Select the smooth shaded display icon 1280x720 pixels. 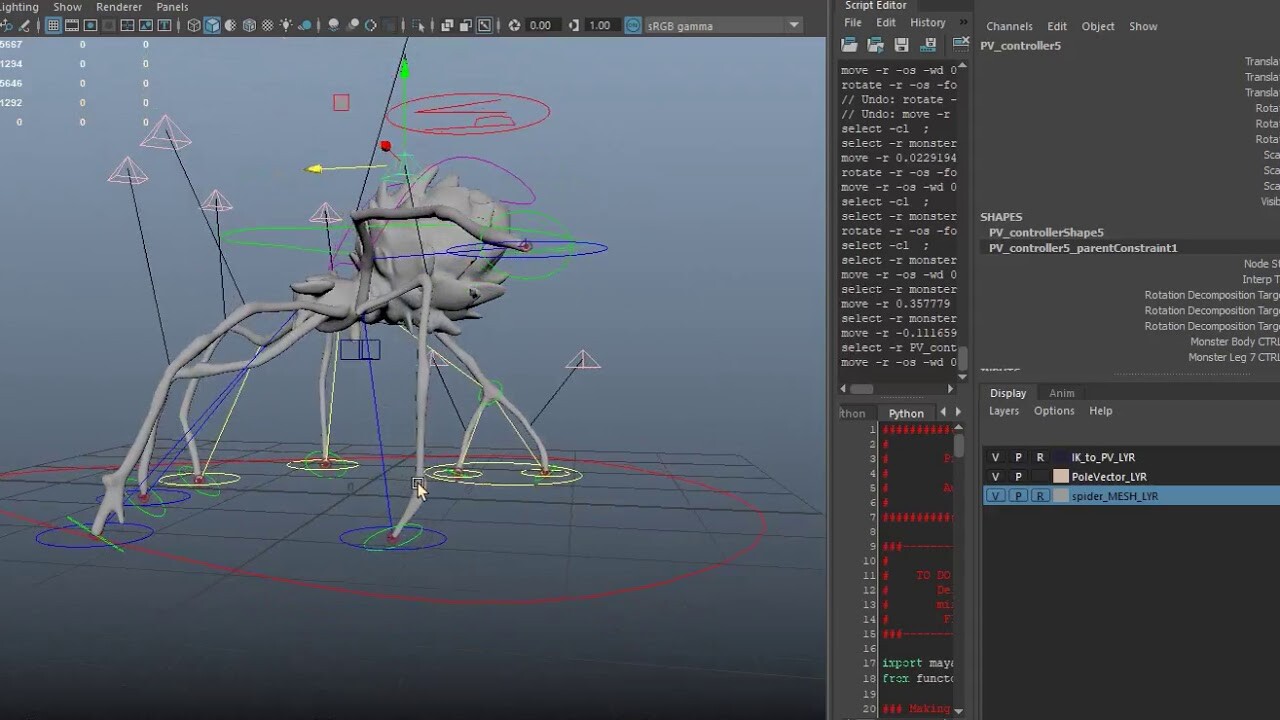click(211, 26)
